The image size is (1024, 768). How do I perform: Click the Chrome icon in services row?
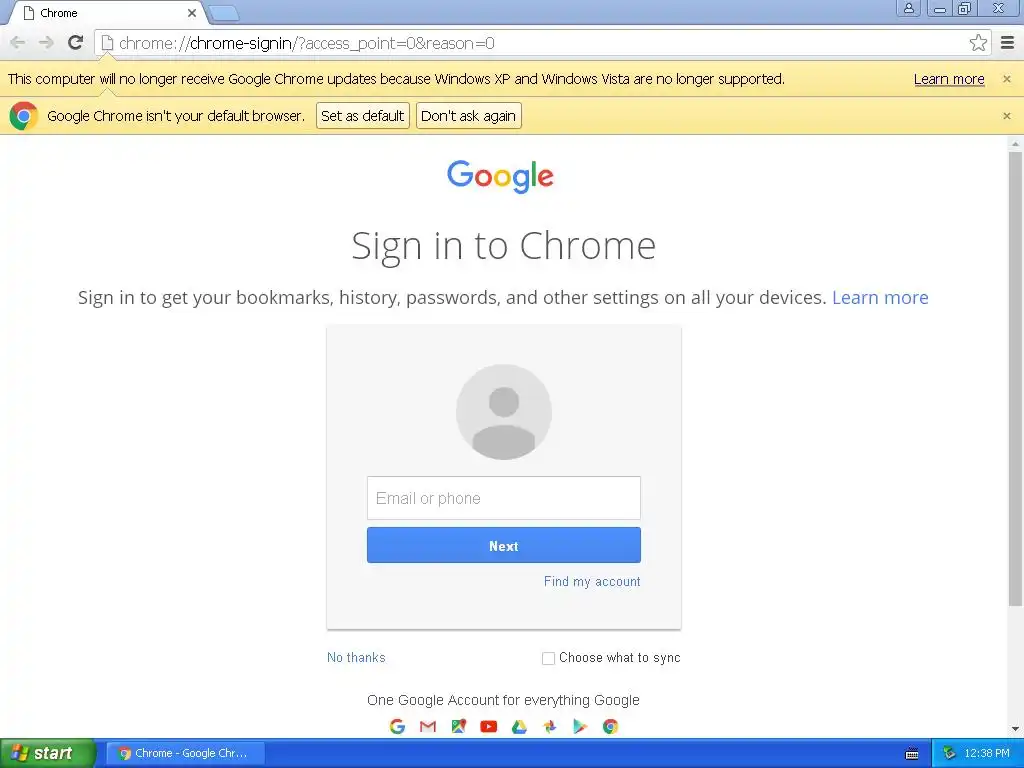coord(611,726)
